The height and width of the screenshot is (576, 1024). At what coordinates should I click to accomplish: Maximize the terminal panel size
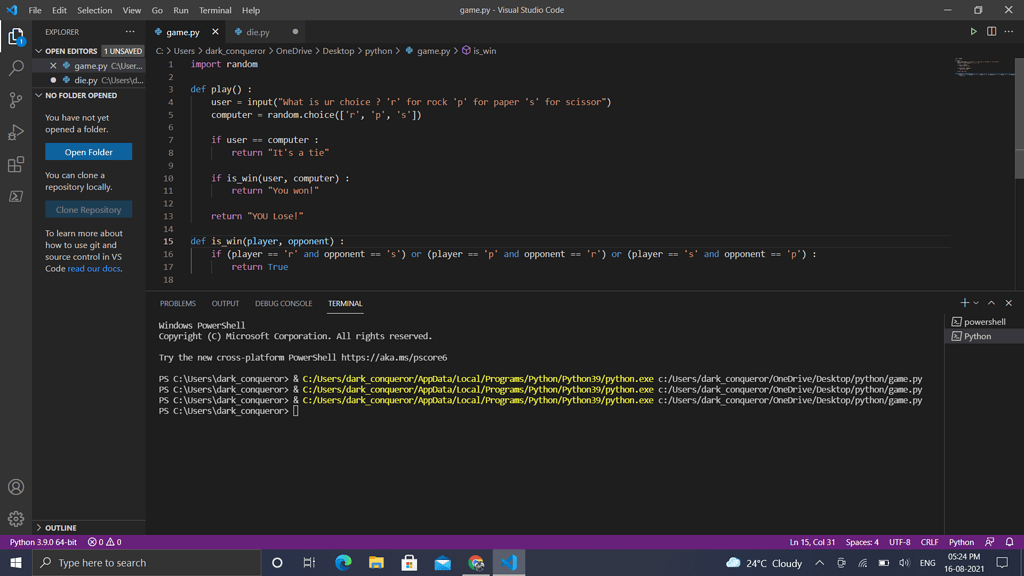tap(991, 303)
